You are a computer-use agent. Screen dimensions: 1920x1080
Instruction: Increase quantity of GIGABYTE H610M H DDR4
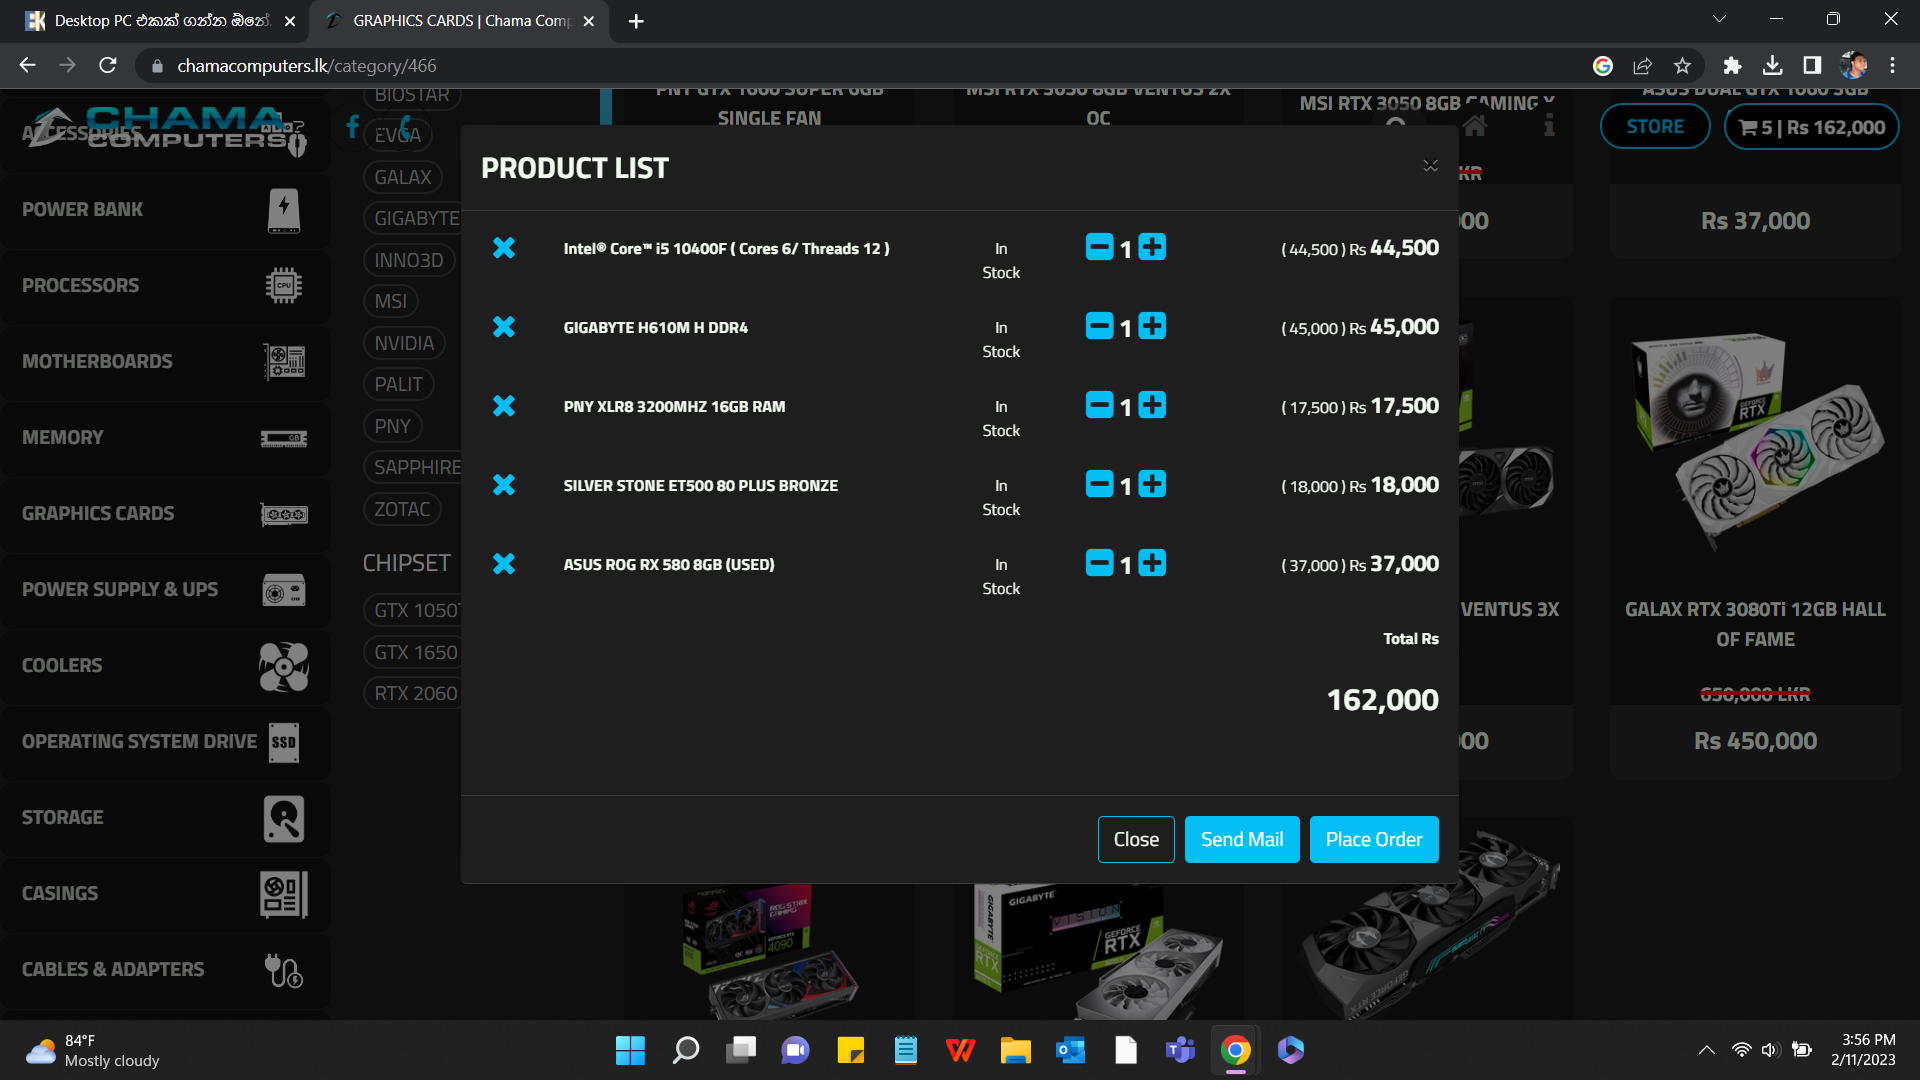[x=1152, y=326]
